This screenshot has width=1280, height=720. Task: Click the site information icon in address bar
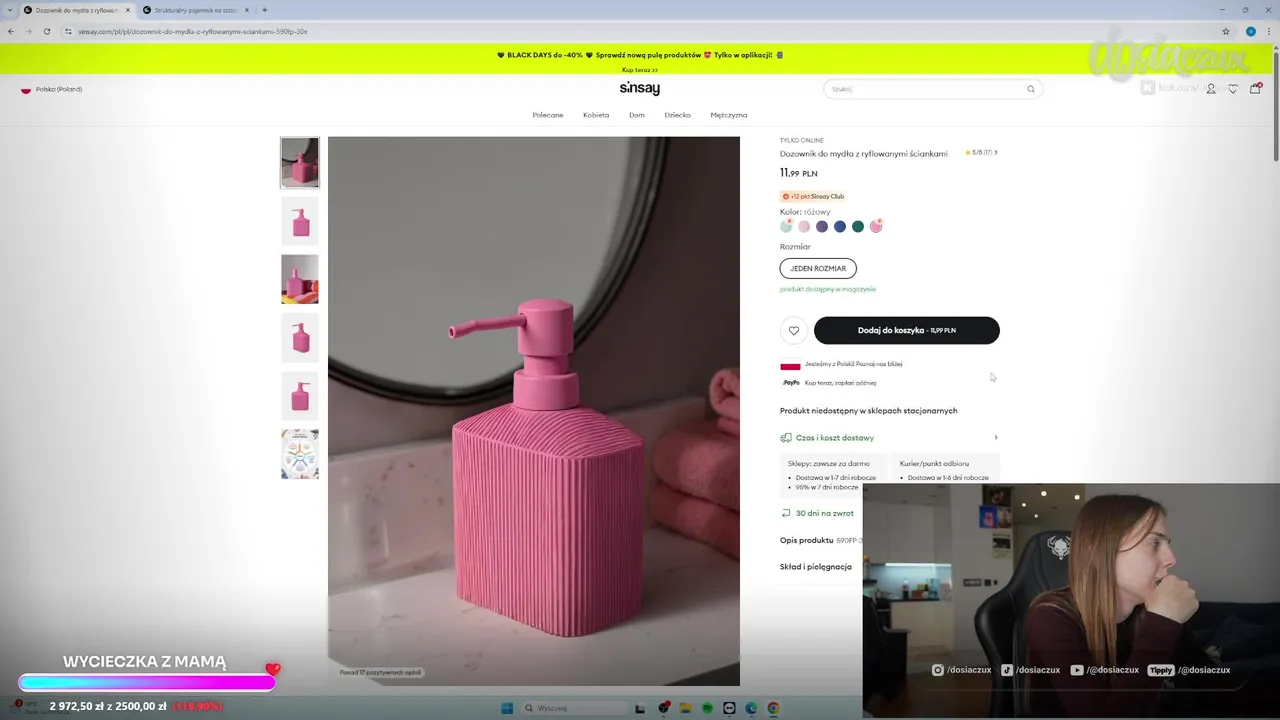(68, 31)
